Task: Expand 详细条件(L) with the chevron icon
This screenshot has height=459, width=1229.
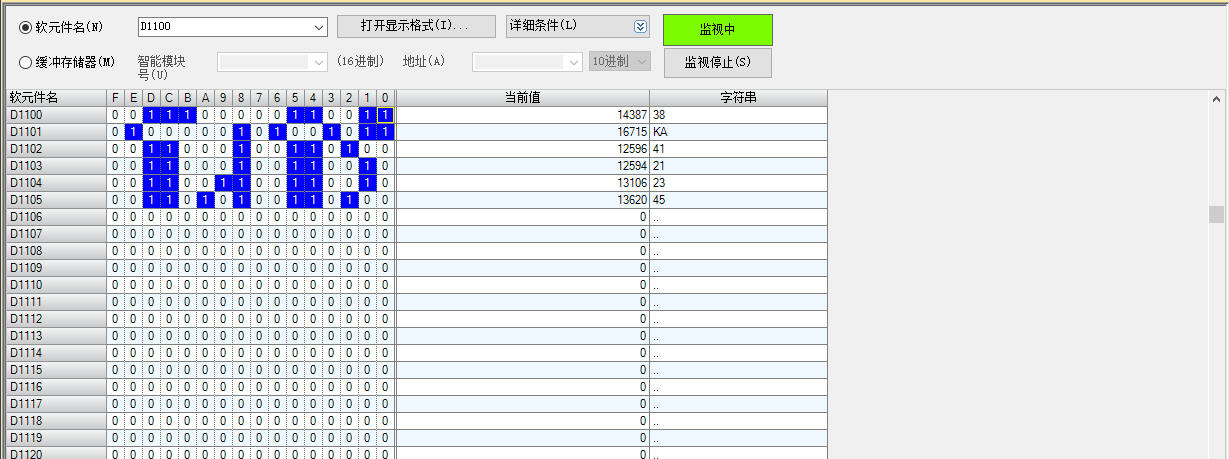Action: (x=640, y=27)
